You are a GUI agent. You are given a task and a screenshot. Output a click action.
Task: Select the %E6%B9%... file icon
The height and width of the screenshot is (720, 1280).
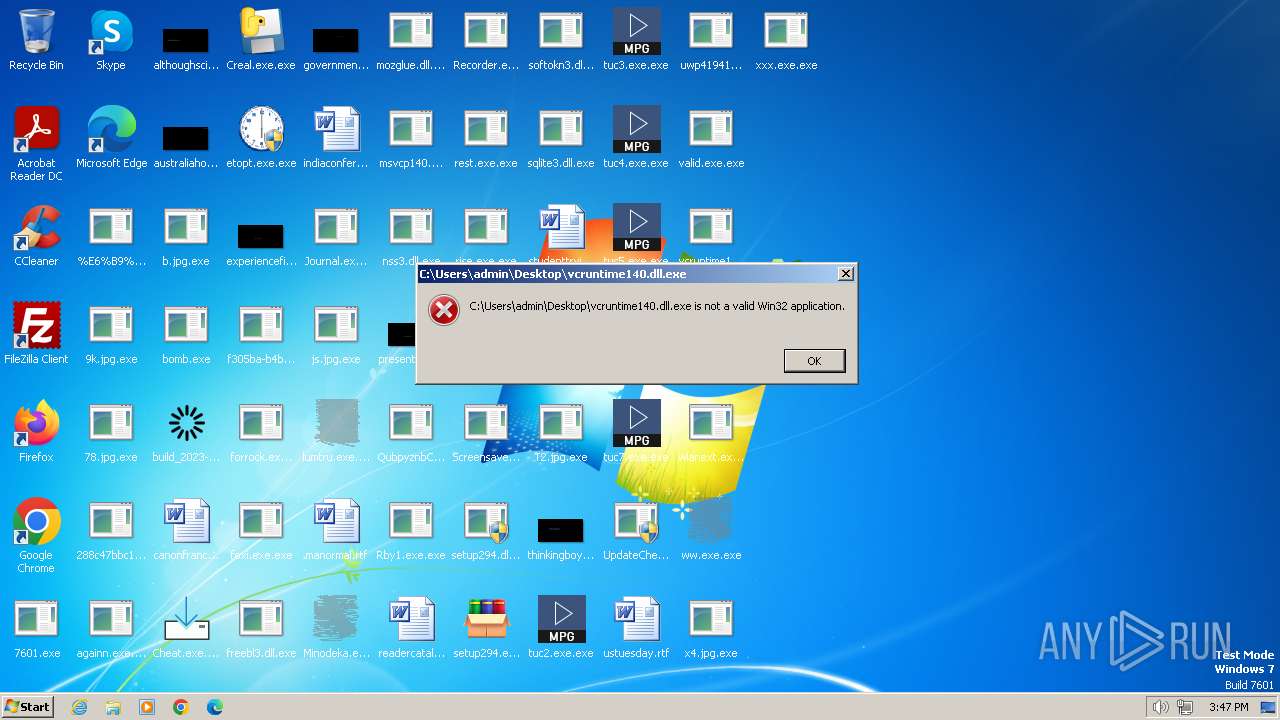click(111, 236)
